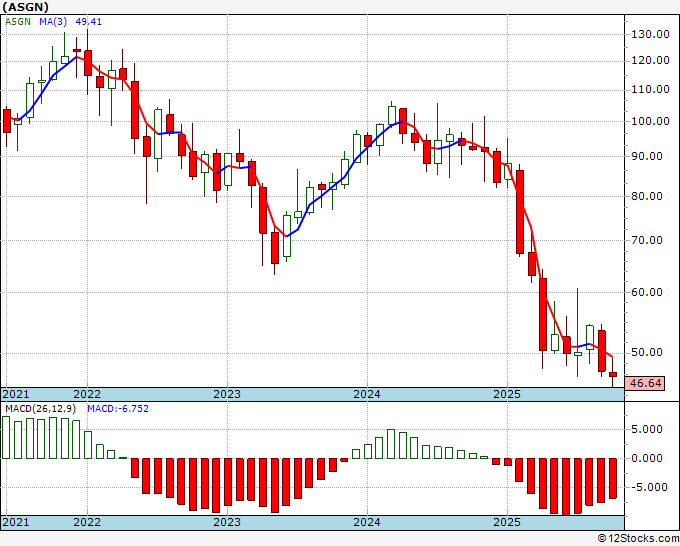Click the 70.00 price axis label
The image size is (680, 546).
pos(647,240)
